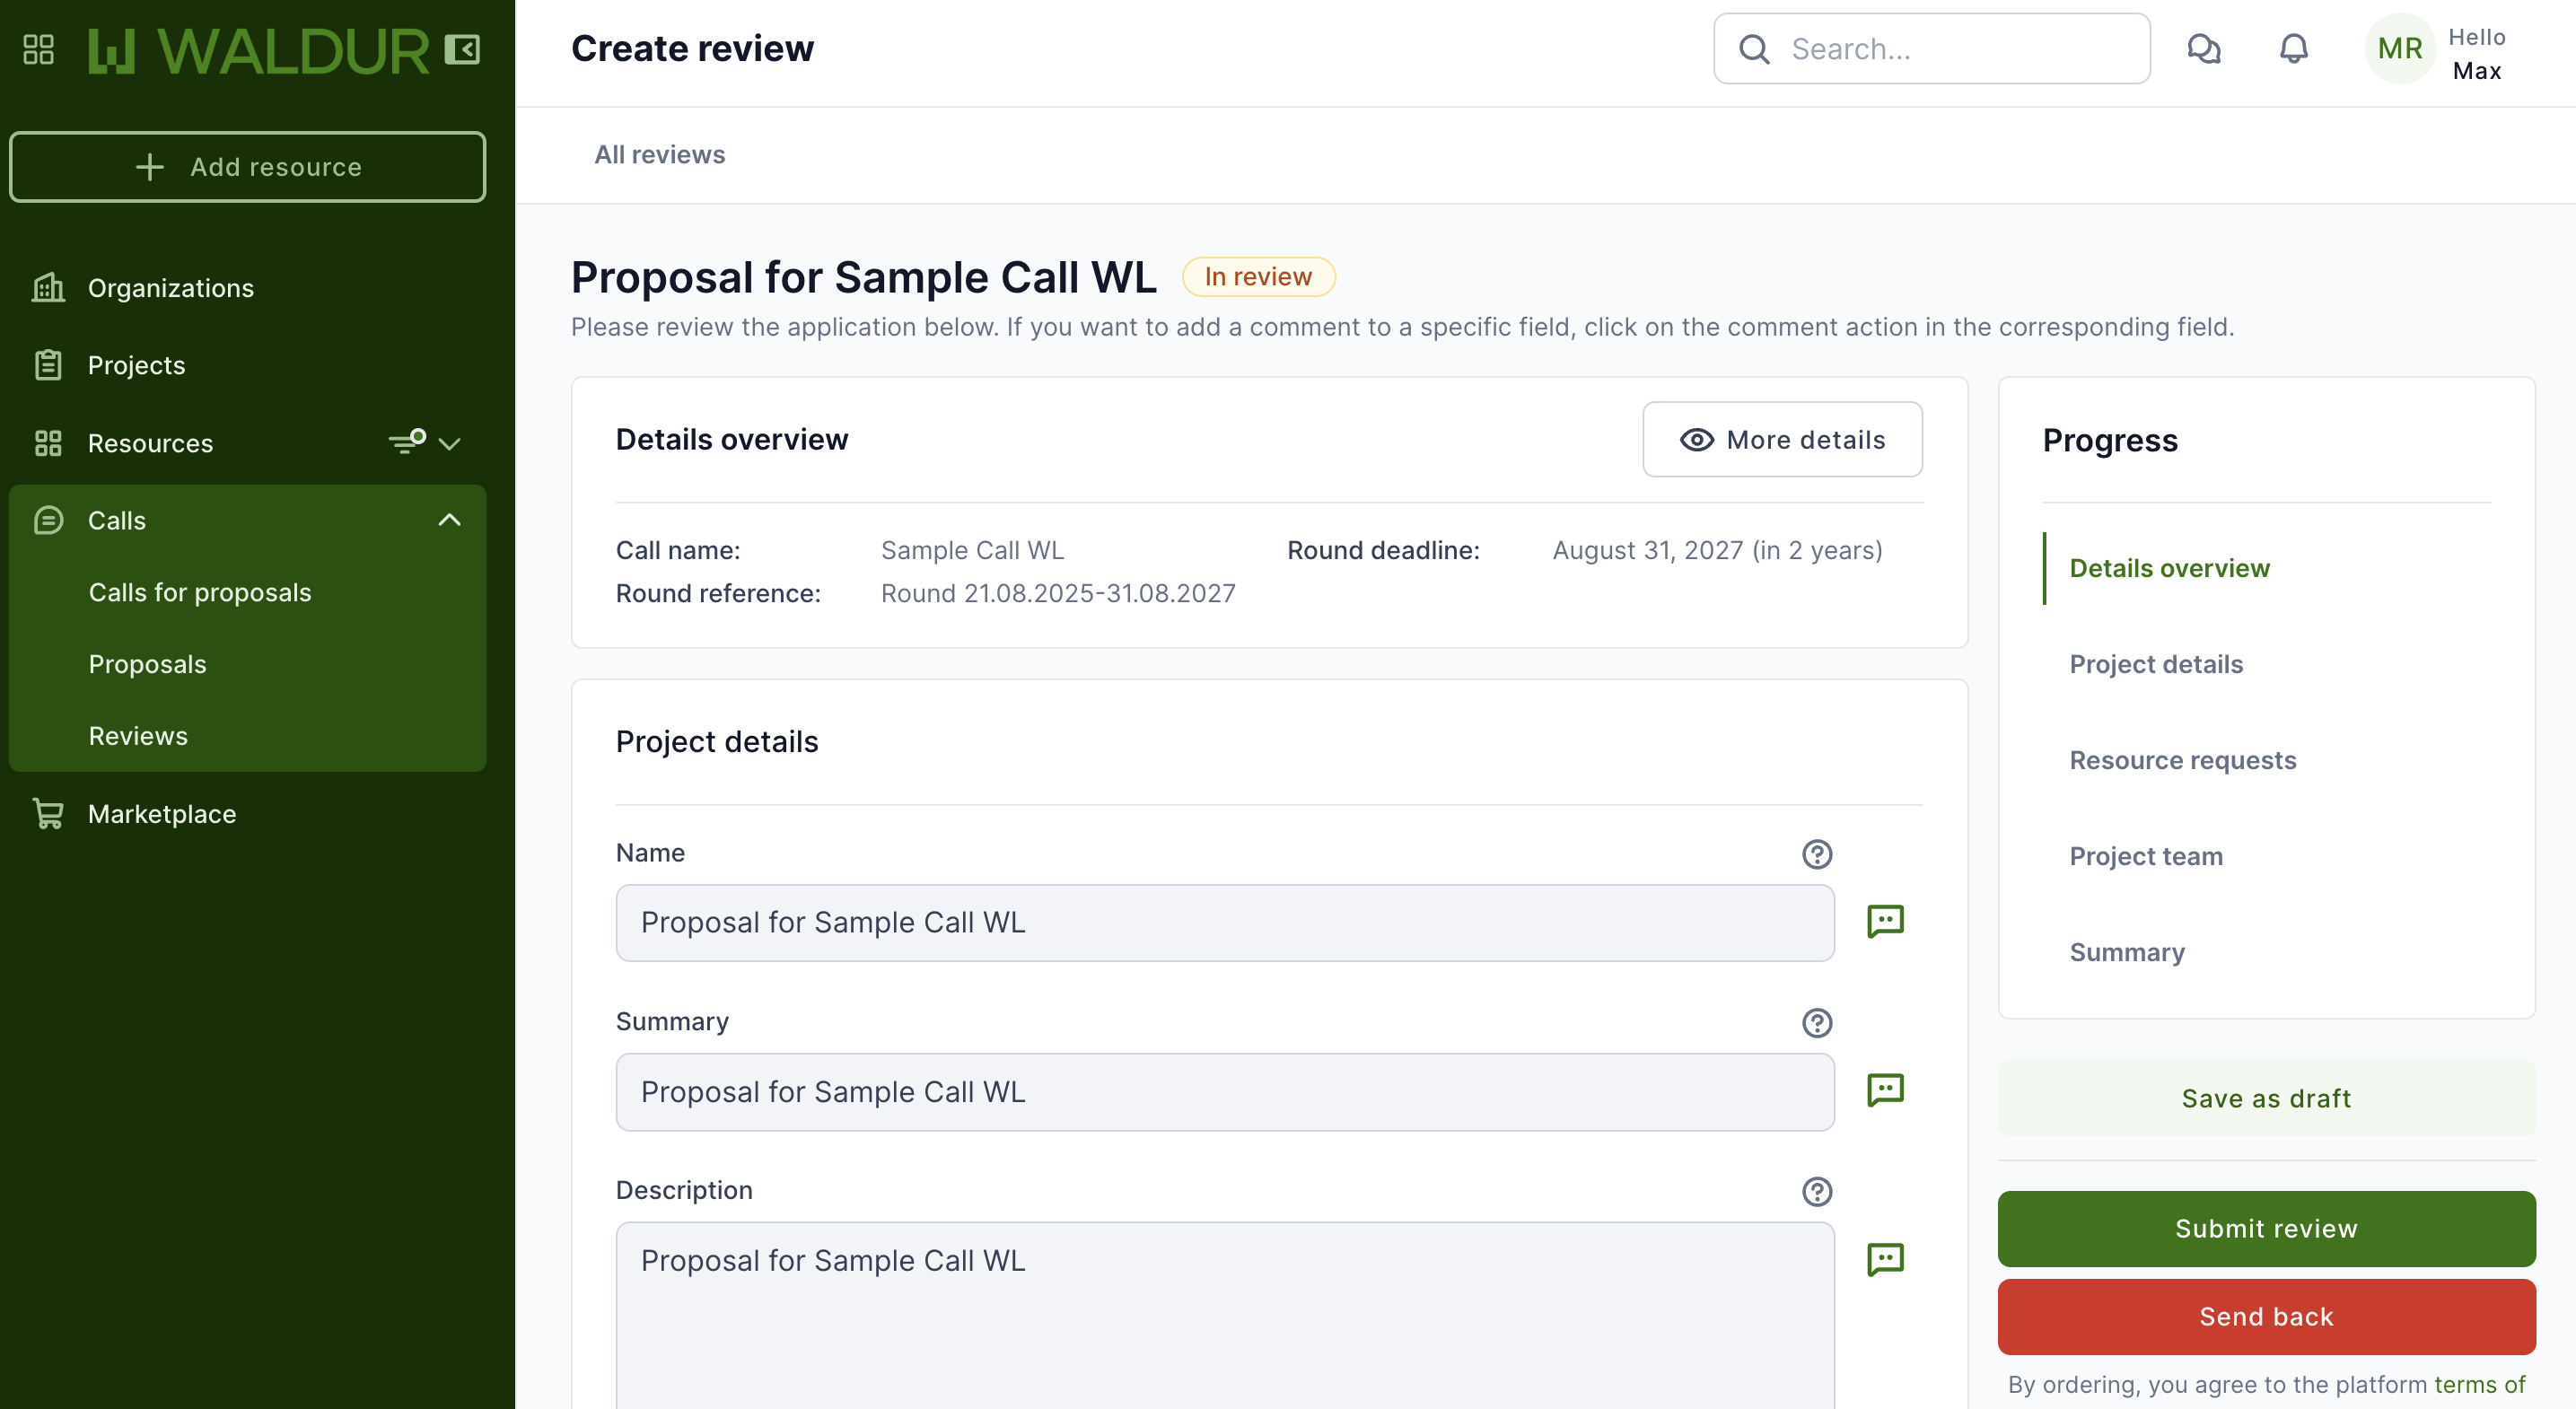Open the notifications bell
The height and width of the screenshot is (1409, 2576).
click(2293, 48)
